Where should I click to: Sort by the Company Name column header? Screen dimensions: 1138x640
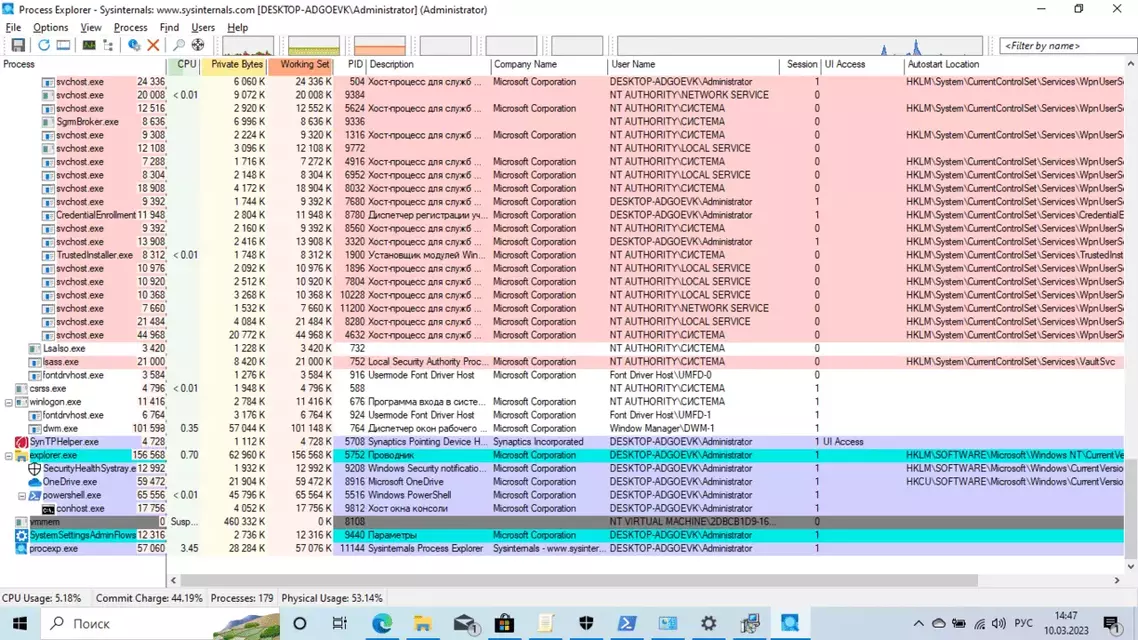click(549, 65)
